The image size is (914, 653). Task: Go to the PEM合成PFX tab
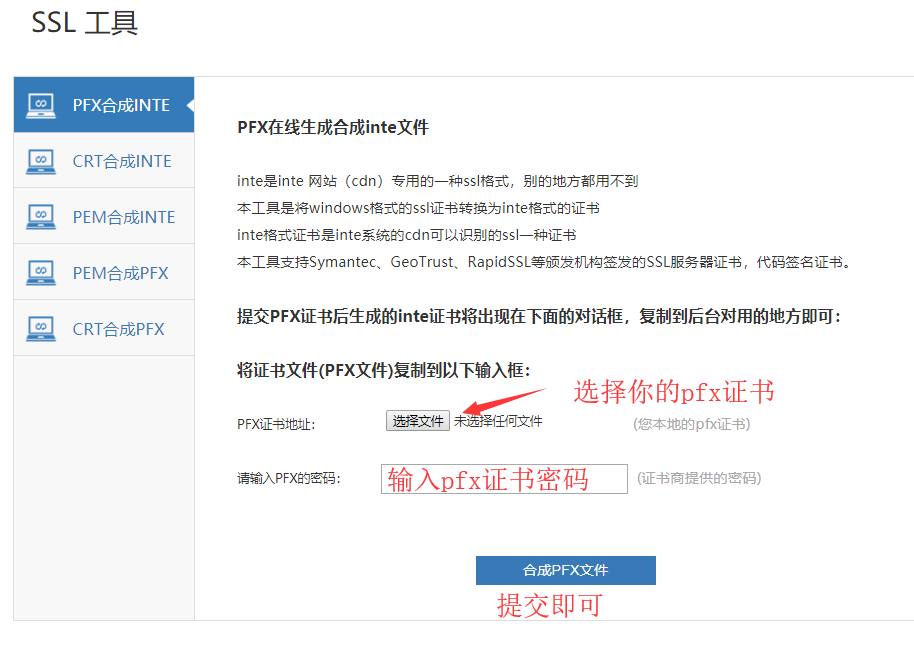pos(120,273)
